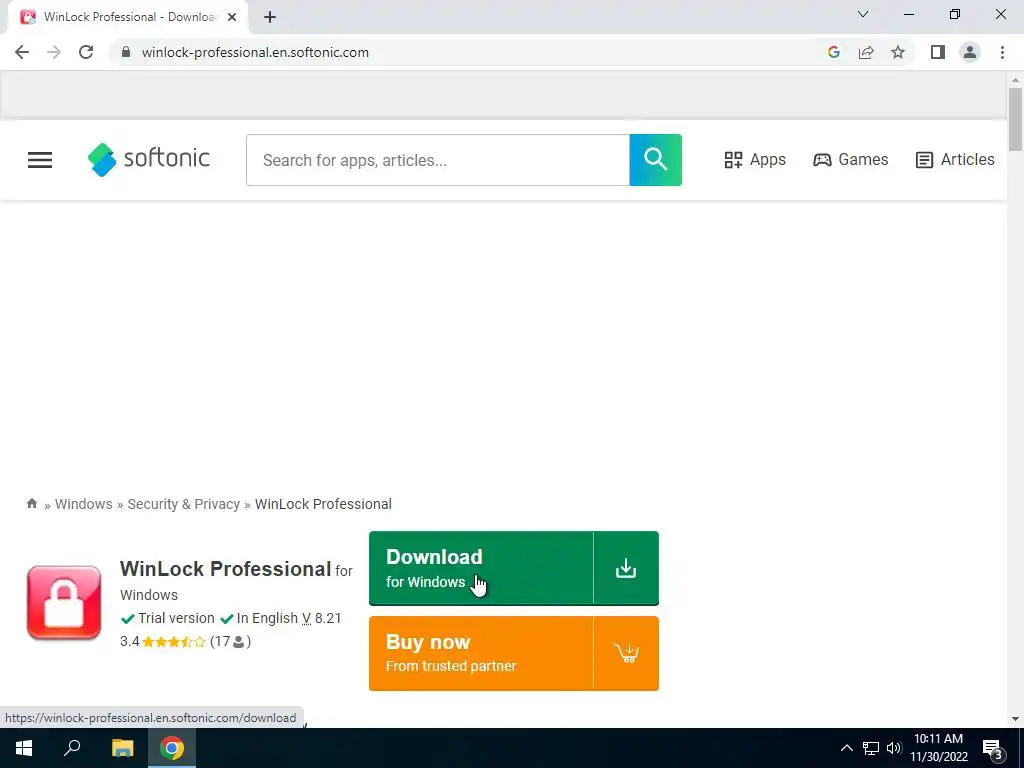
Task: Open the Windows Start menu
Action: click(x=24, y=748)
